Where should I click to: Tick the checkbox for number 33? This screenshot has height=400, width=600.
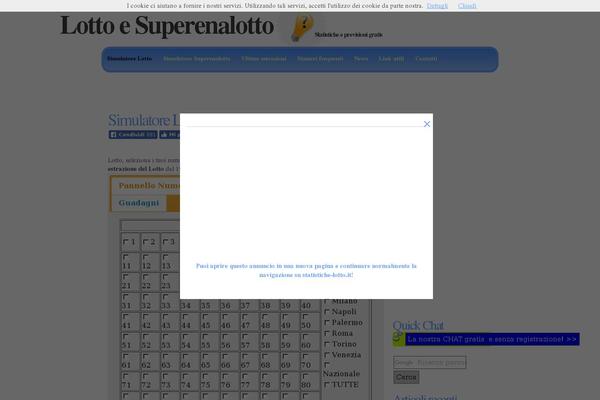click(x=165, y=297)
